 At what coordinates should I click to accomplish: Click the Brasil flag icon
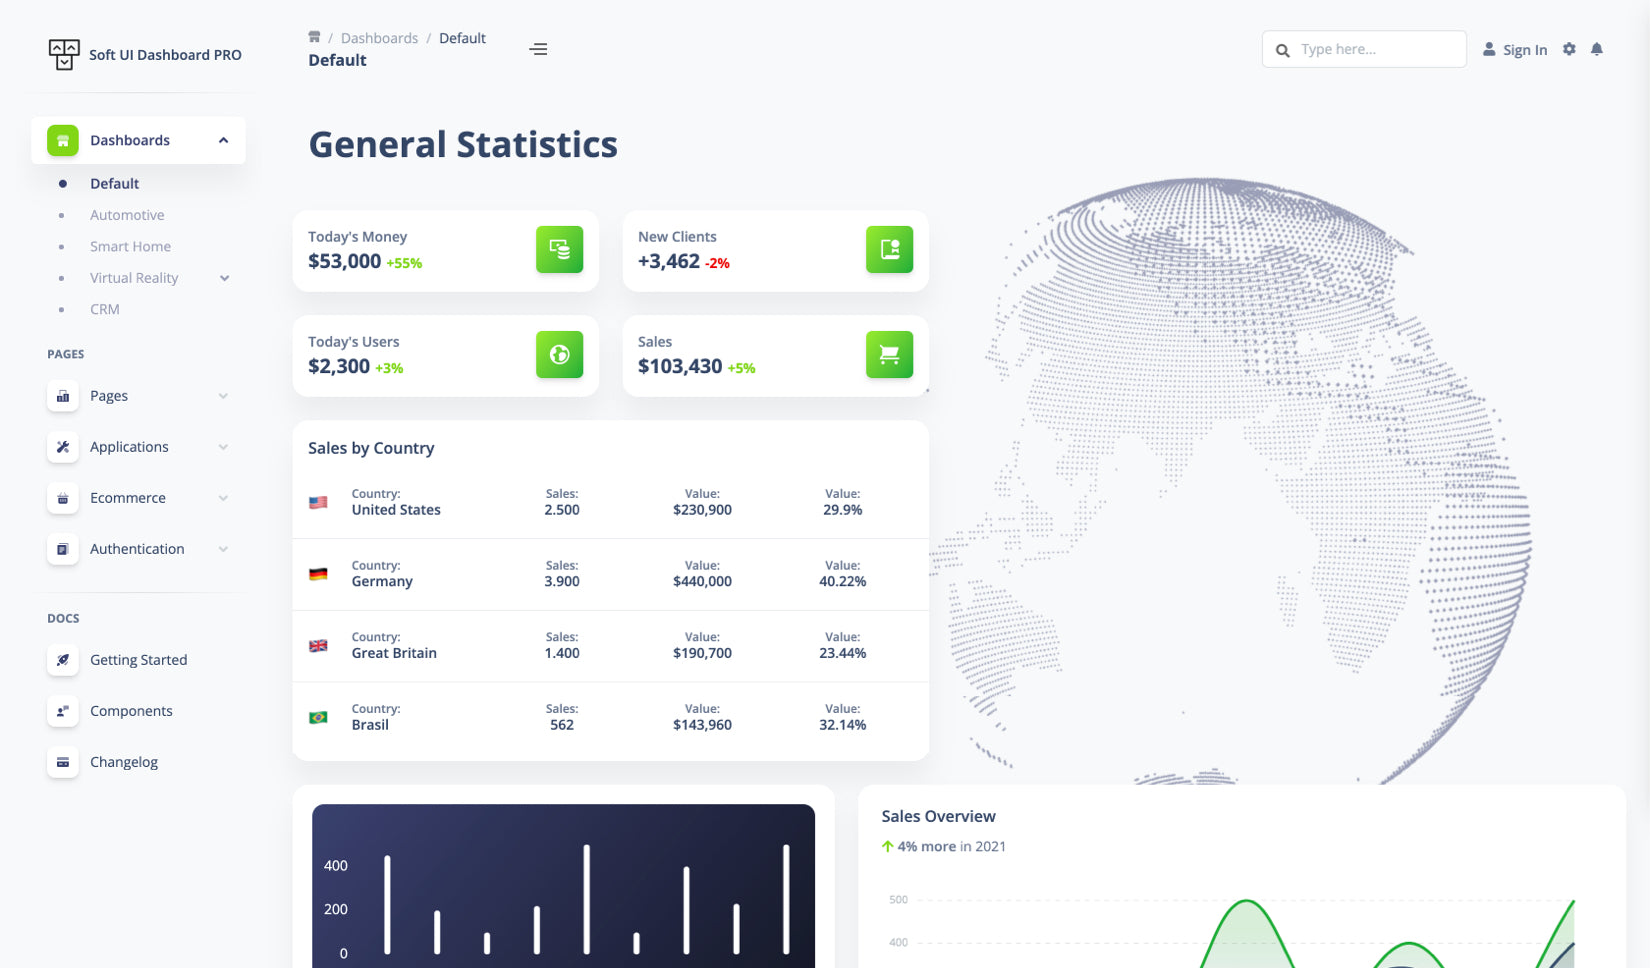tap(318, 717)
